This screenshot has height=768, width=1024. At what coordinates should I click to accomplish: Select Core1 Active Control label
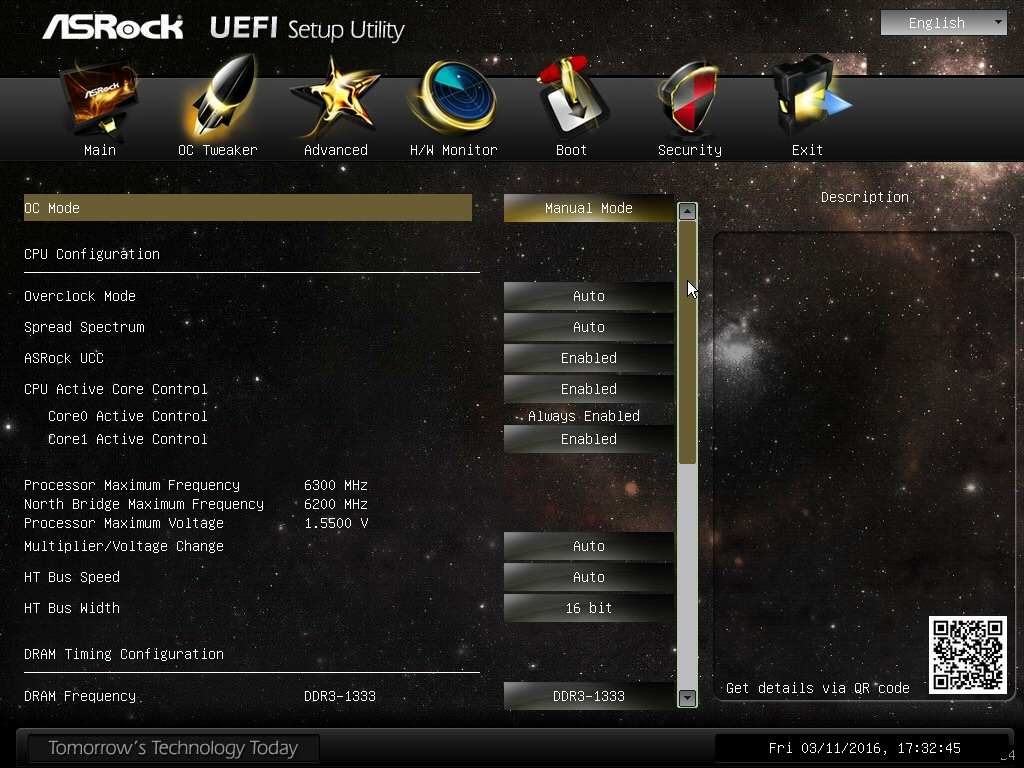[x=127, y=439]
